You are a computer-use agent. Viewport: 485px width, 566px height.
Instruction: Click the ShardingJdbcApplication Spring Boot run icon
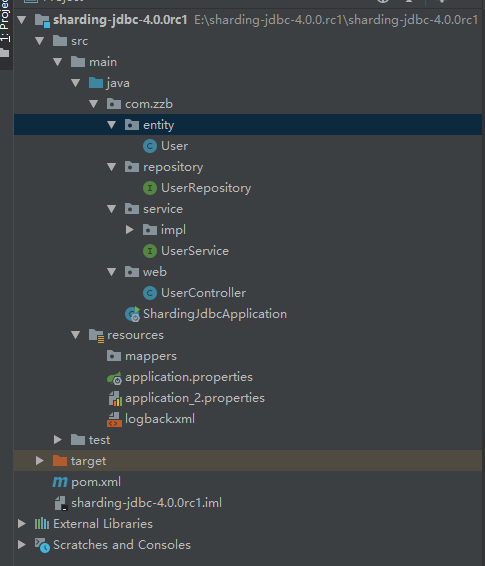132,314
